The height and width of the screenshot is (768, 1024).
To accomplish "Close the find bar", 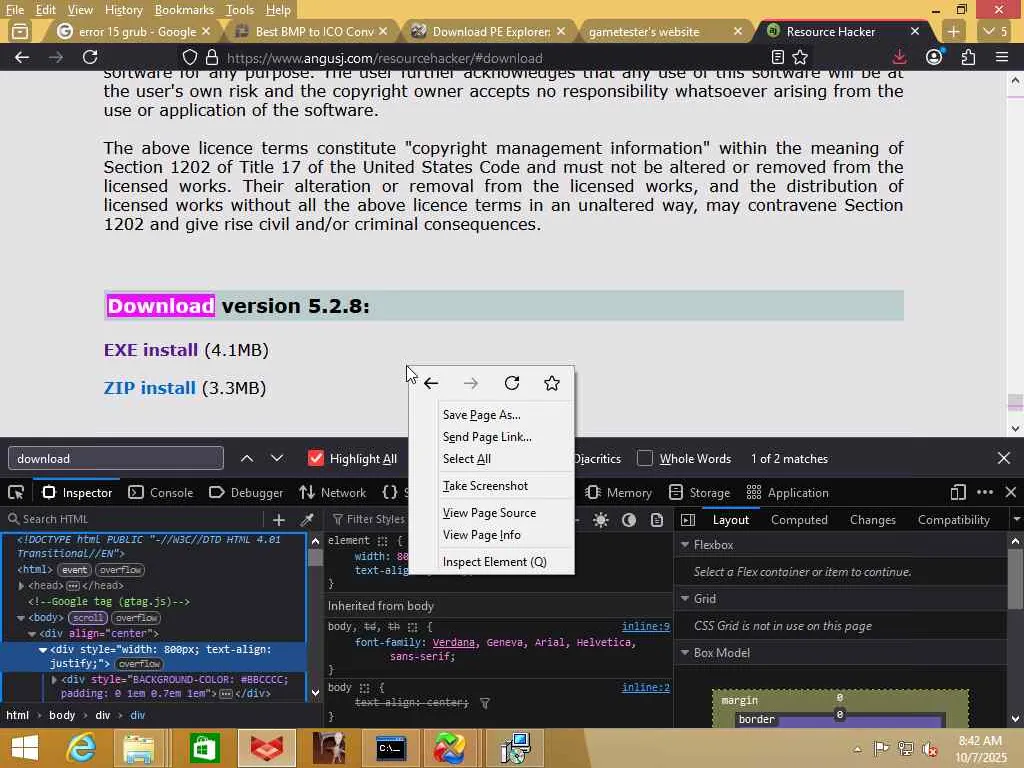I will [x=1004, y=458].
